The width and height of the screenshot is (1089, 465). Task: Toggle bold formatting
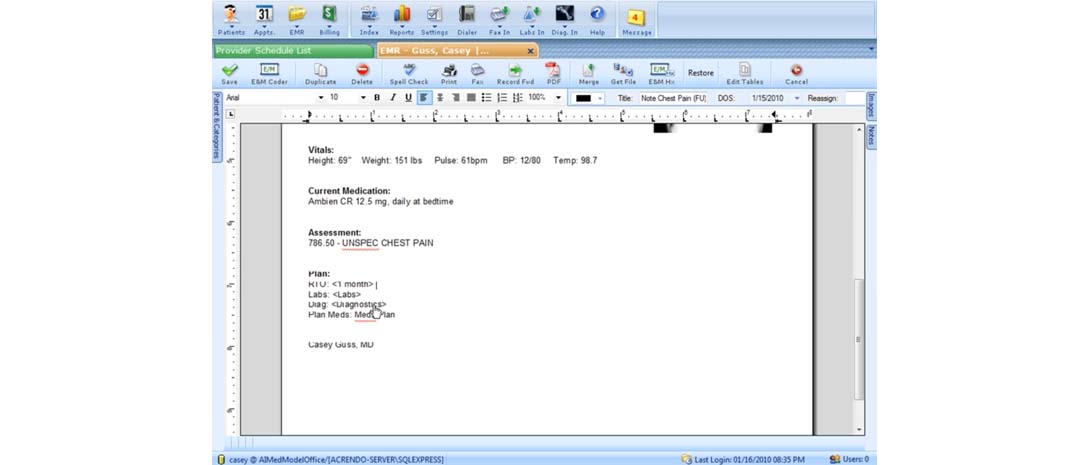(377, 98)
